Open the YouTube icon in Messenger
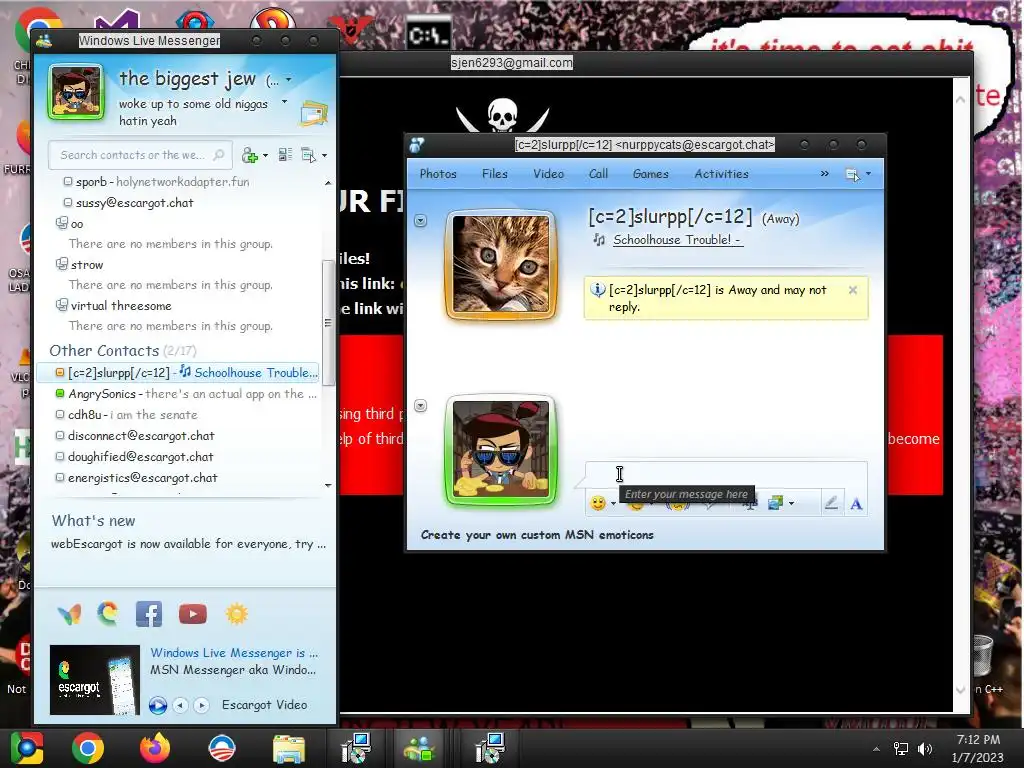The height and width of the screenshot is (768, 1024). point(193,614)
